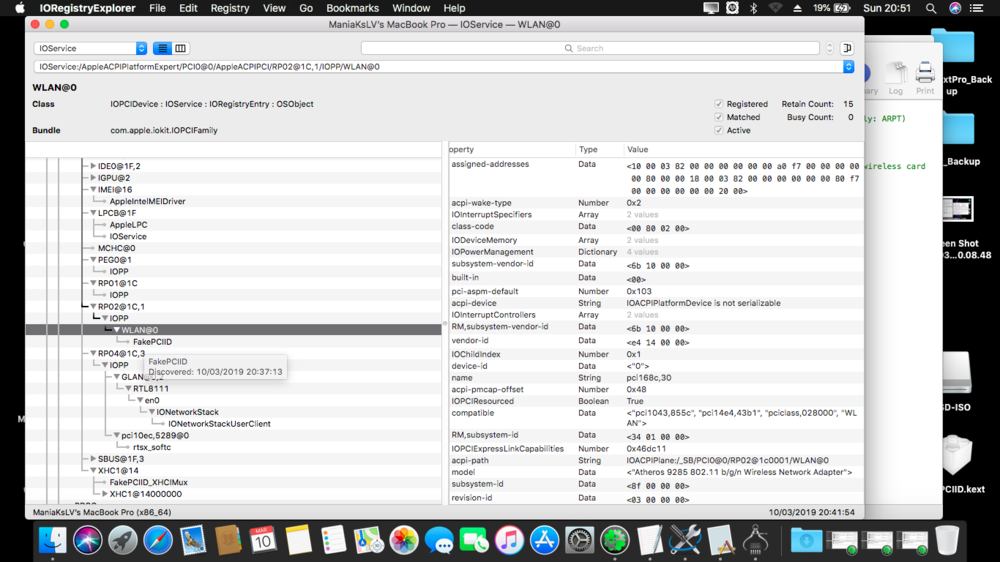Select the rtsx_softc tree item

click(x=152, y=447)
